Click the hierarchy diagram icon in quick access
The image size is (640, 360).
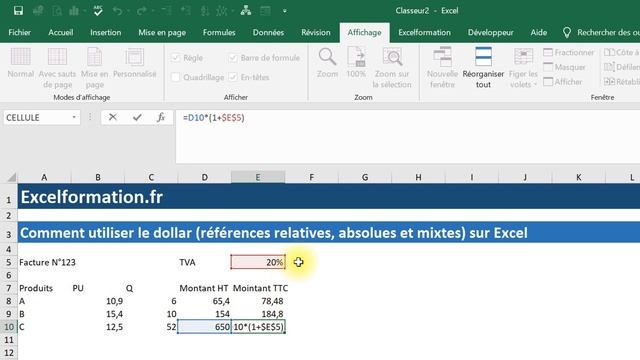pos(246,11)
